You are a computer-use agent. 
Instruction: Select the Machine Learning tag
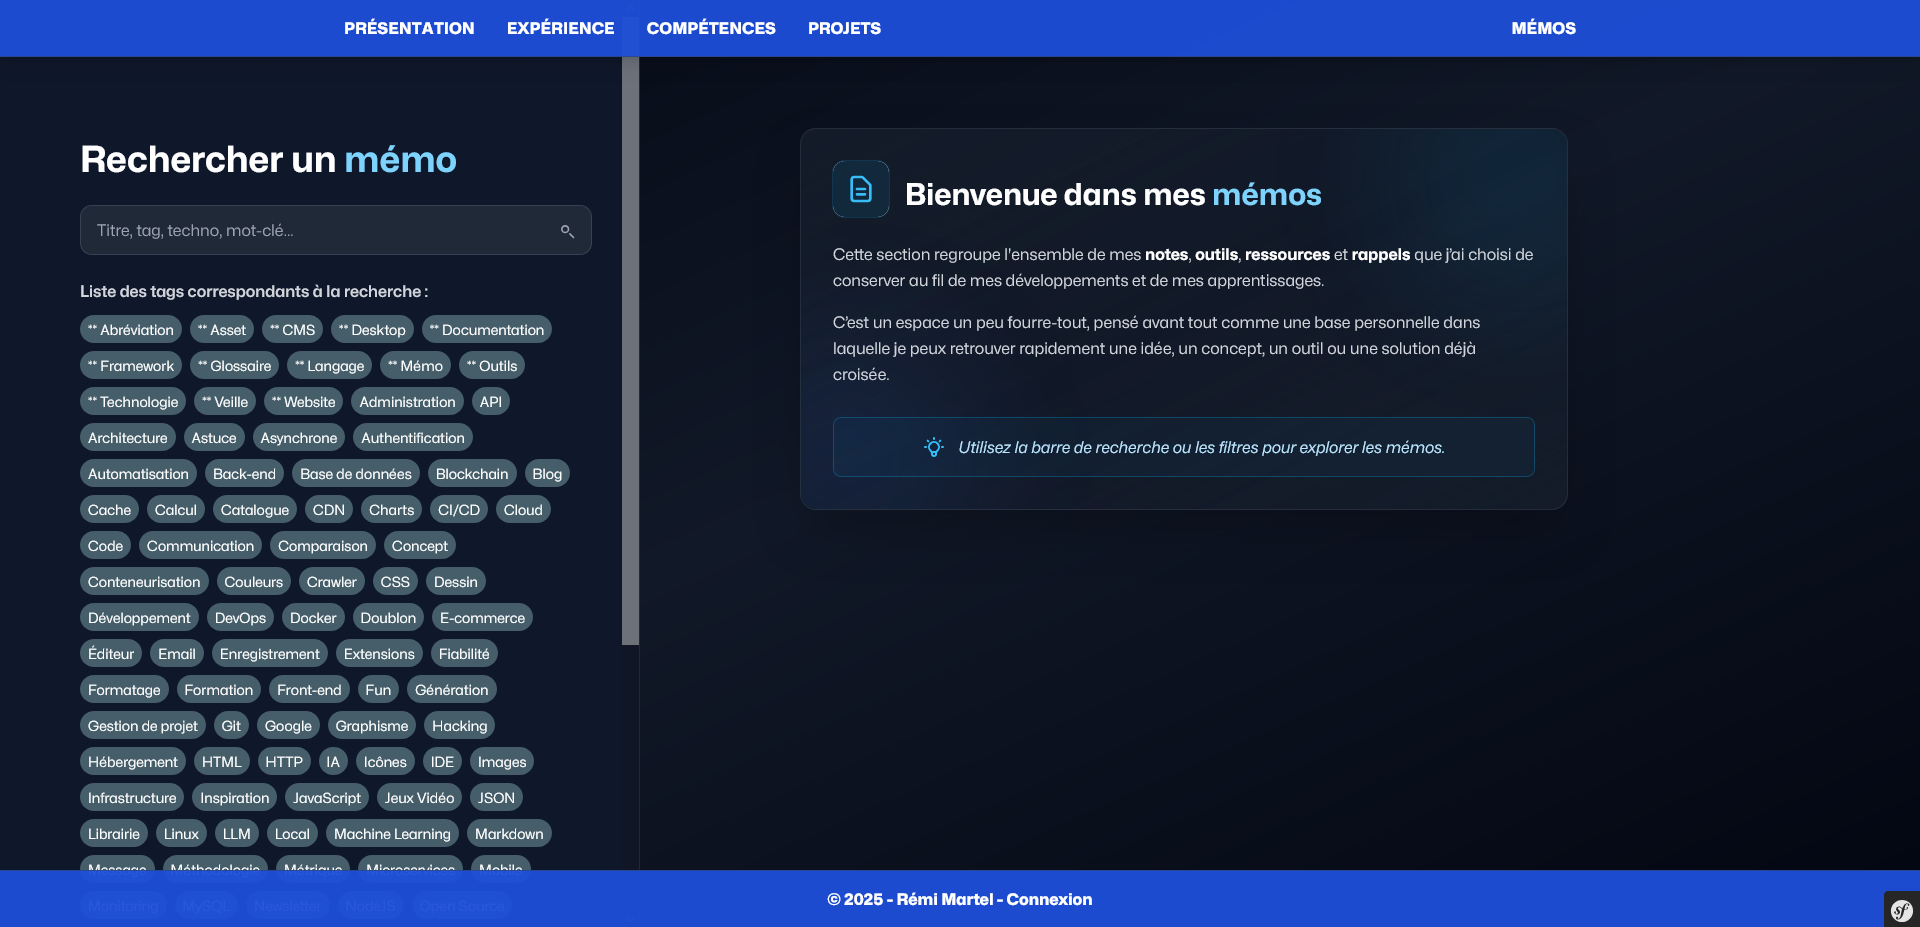click(392, 834)
